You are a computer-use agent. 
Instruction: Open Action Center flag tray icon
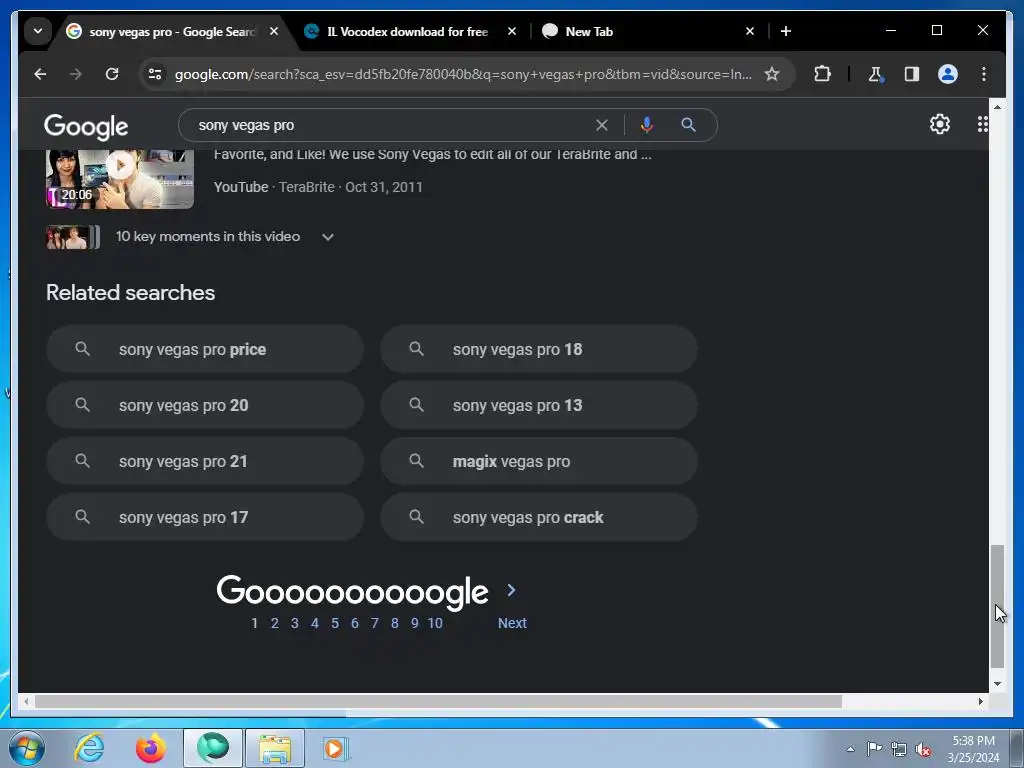coord(874,749)
